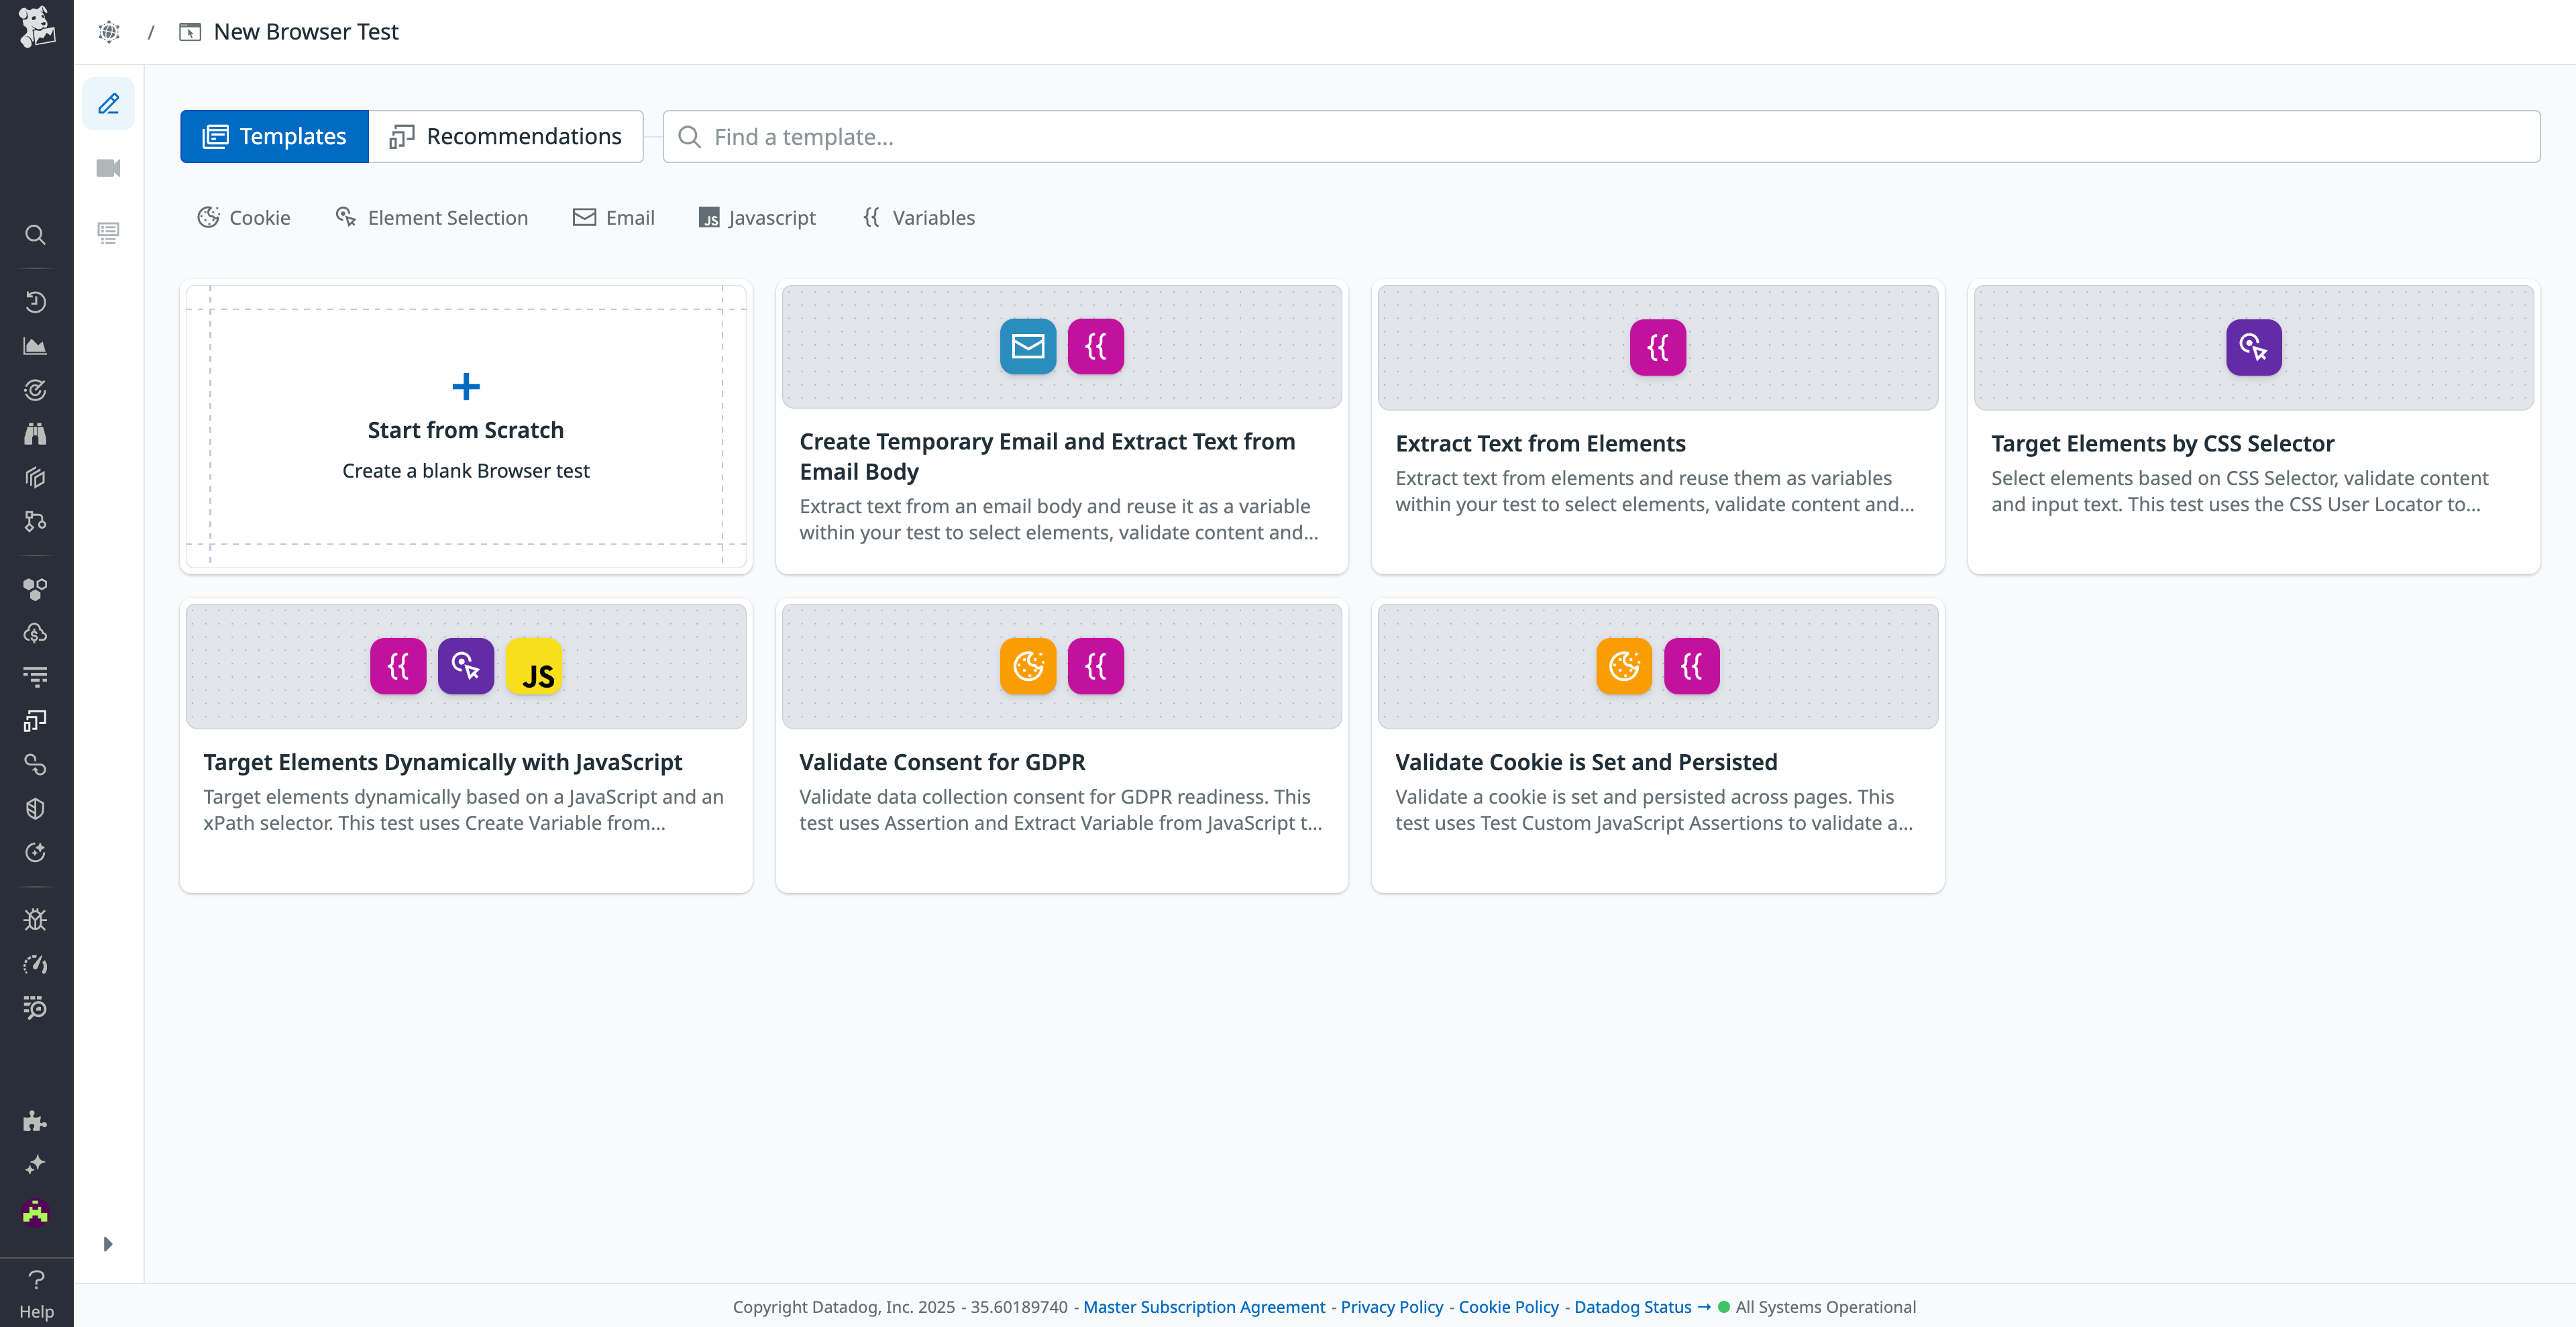The image size is (2576, 1327).
Task: Toggle the Cookie template filter
Action: point(243,217)
